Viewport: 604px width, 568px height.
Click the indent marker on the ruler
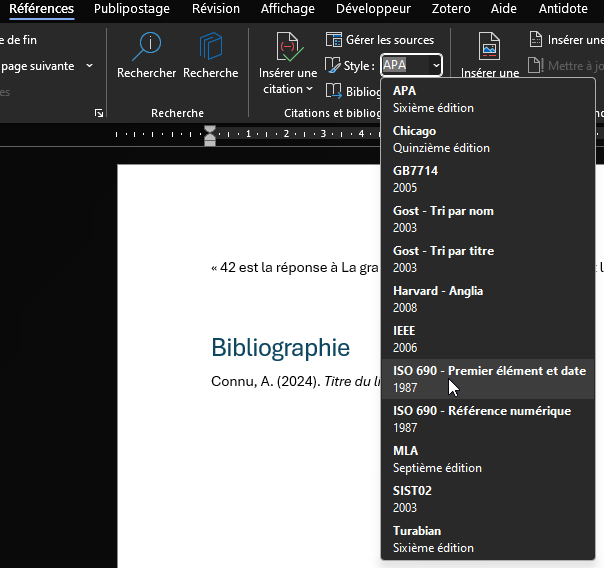[x=210, y=135]
